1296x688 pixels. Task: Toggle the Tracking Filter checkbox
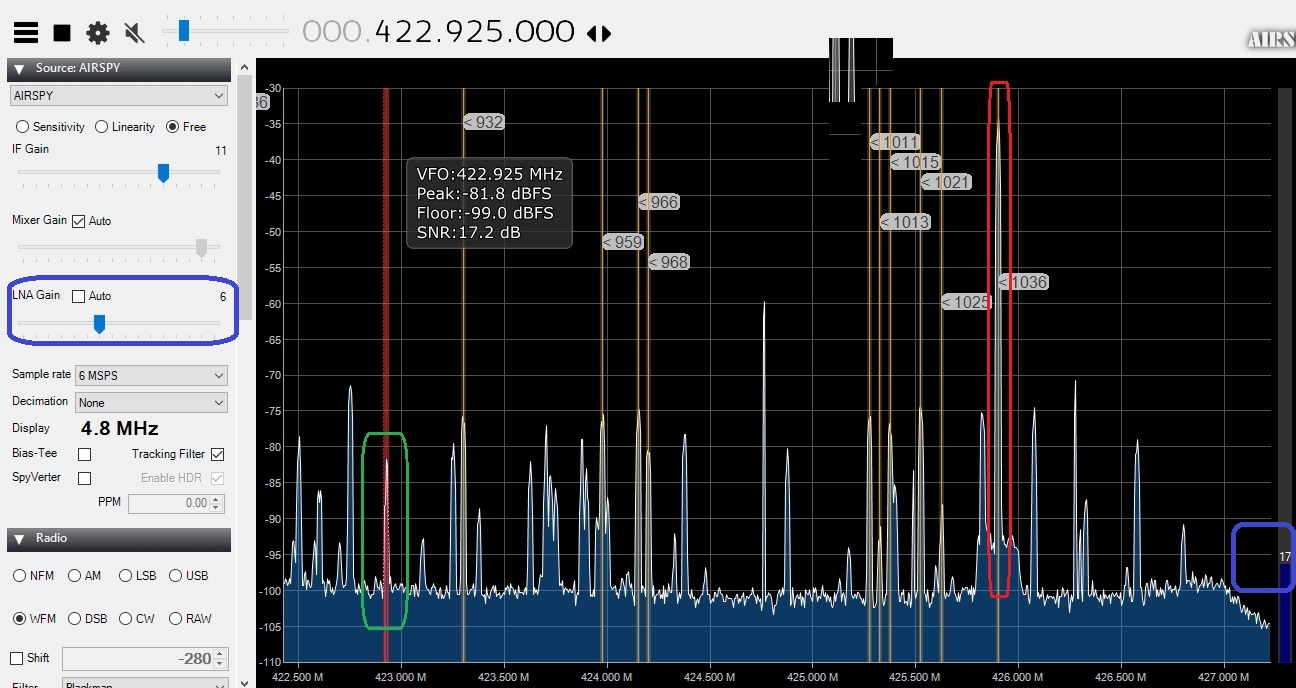point(217,454)
